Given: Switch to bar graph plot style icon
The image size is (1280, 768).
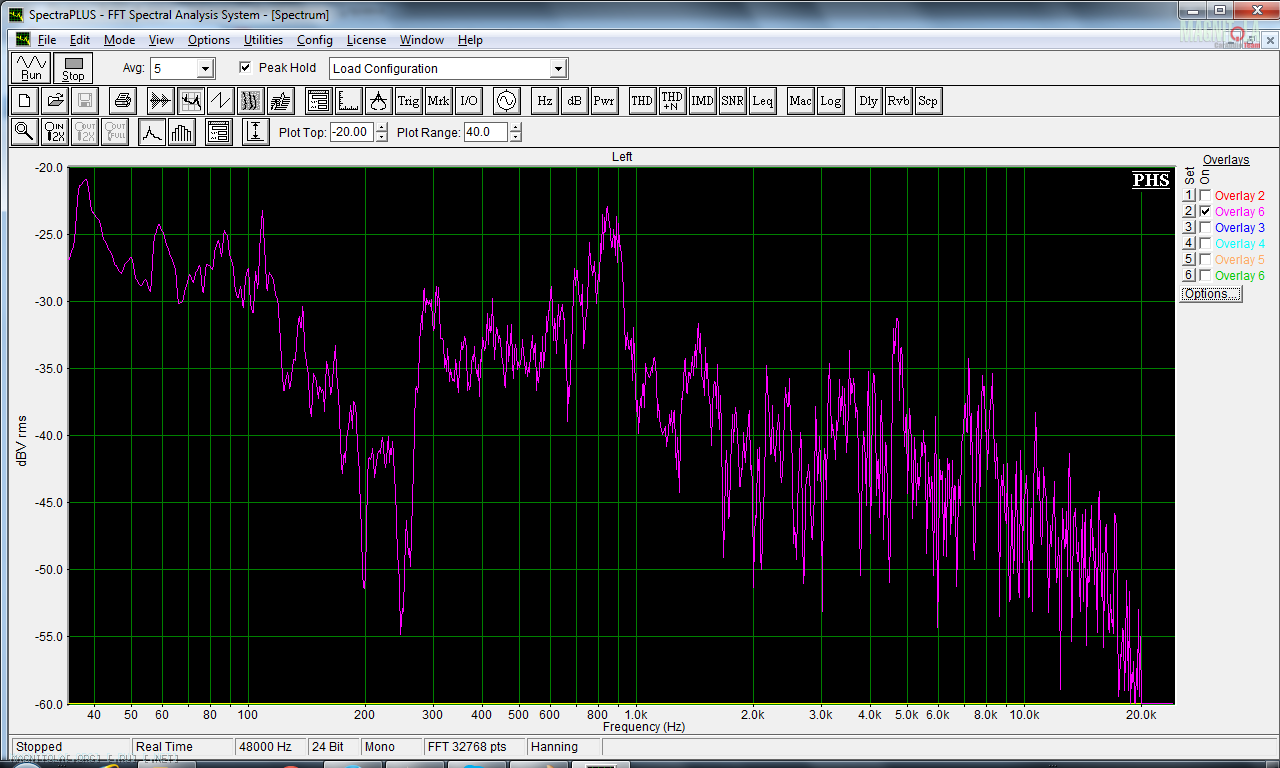Looking at the screenshot, I should pyautogui.click(x=182, y=132).
